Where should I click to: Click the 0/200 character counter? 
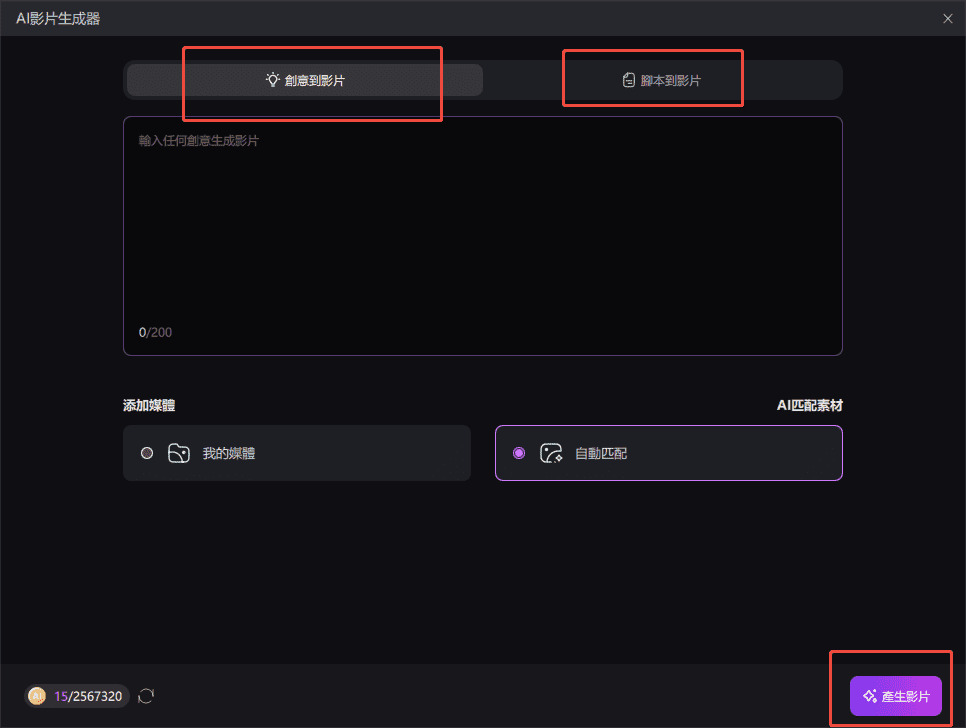155,332
